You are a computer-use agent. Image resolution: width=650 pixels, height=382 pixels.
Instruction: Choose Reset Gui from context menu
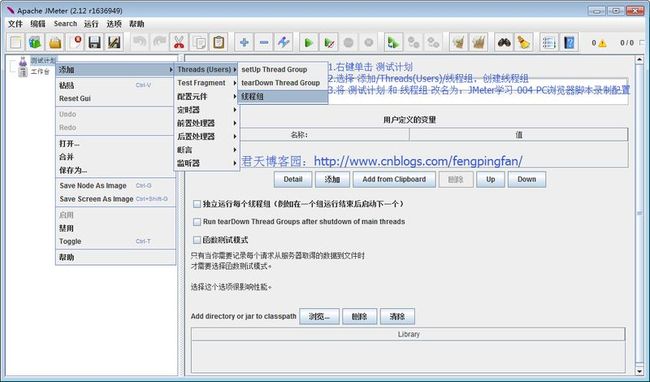pyautogui.click(x=115, y=99)
